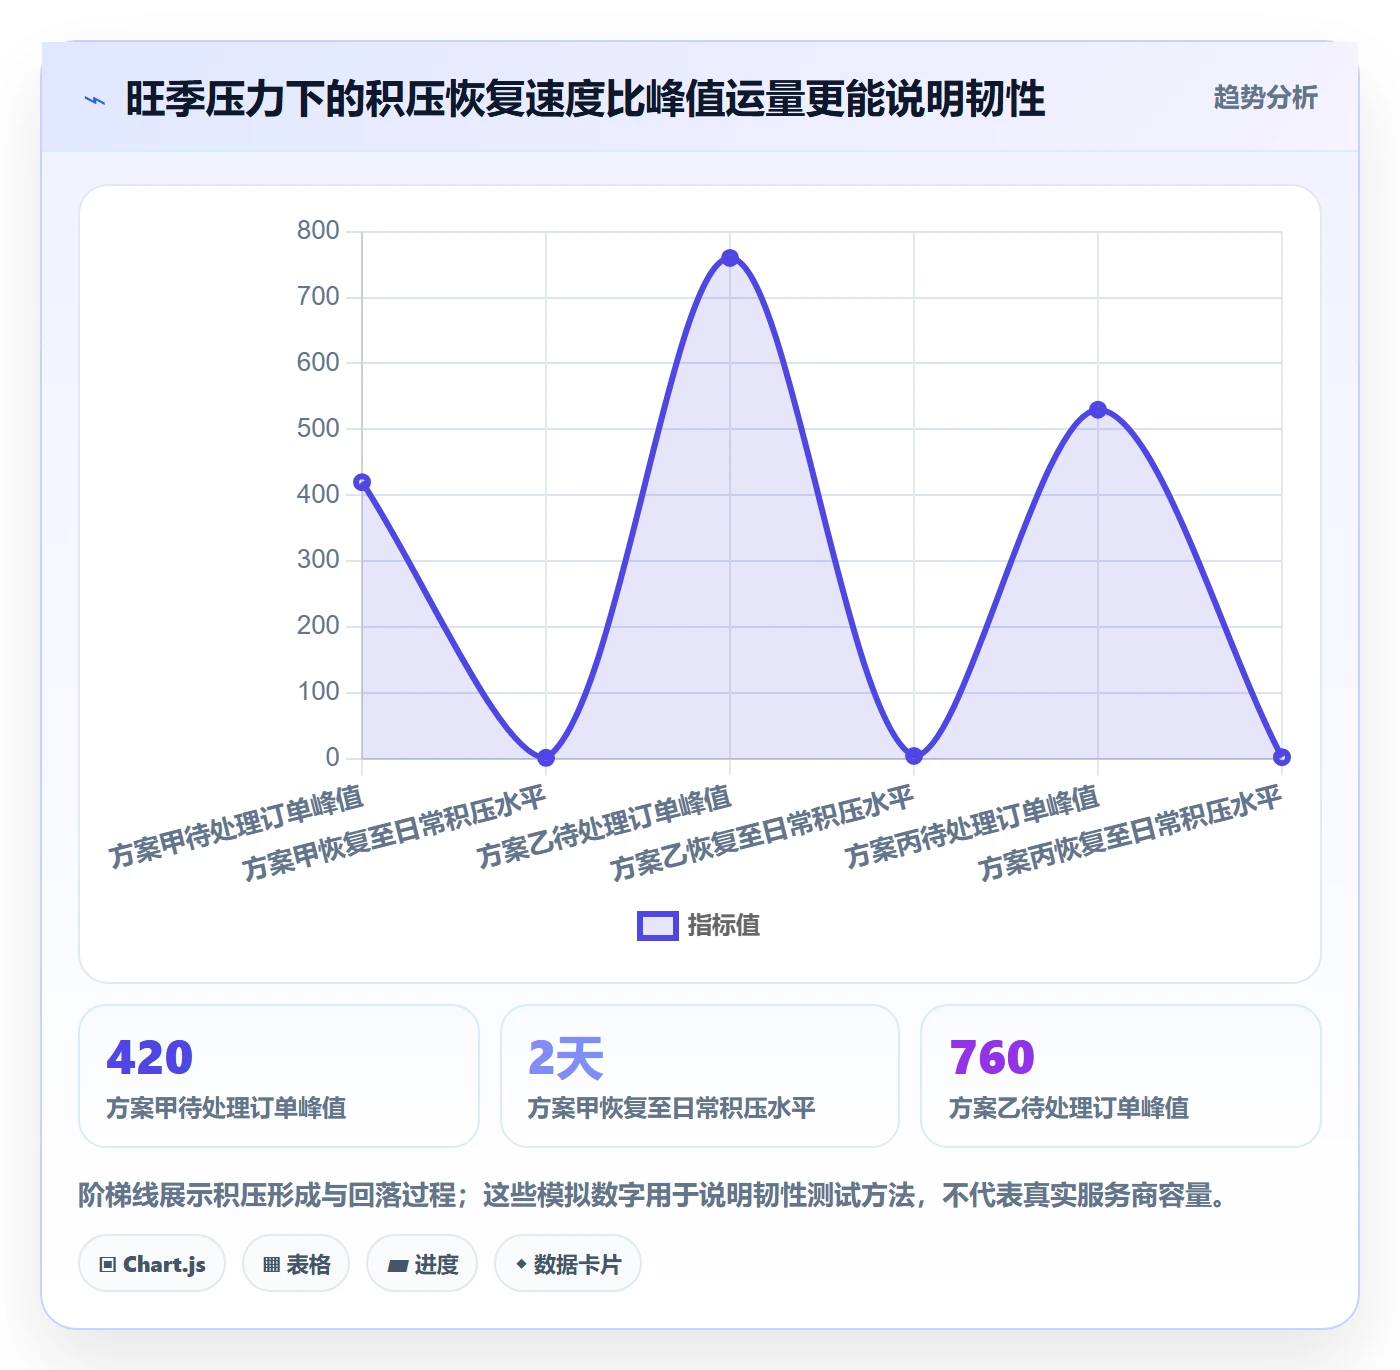Click the x-axis label 方案乙待处理订单峰值

(x=604, y=827)
